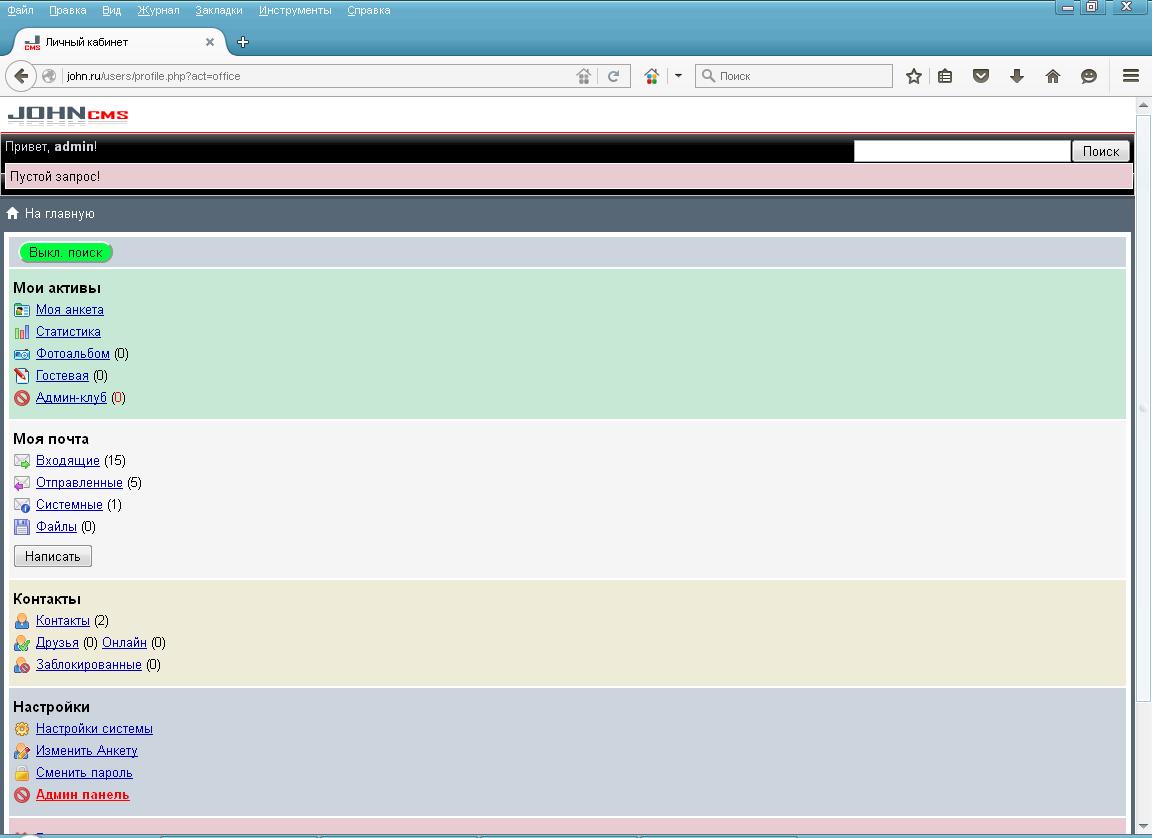Click the URL address bar field
1152x838 pixels.
[316, 76]
